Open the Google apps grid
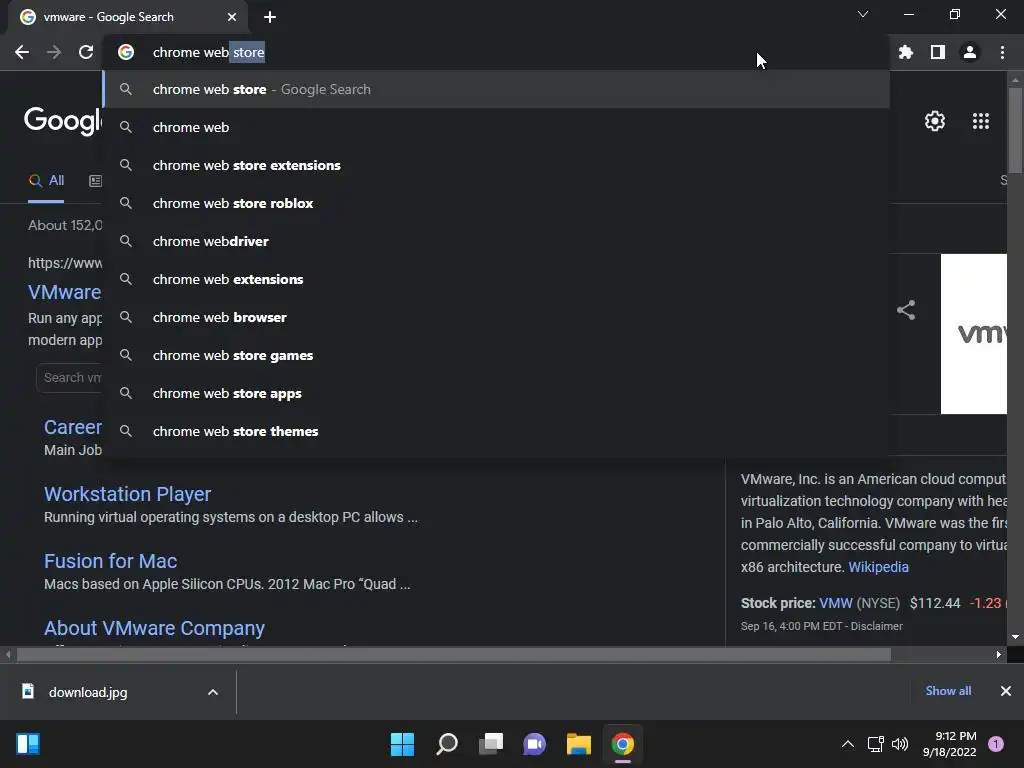Screen dimensions: 1024x768 (x=980, y=121)
